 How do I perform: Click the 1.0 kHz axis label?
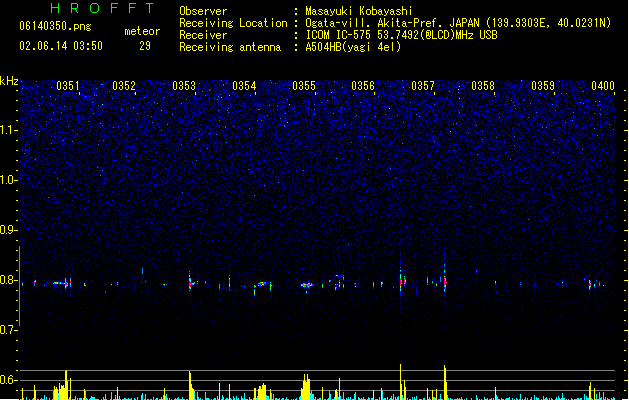tap(8, 180)
